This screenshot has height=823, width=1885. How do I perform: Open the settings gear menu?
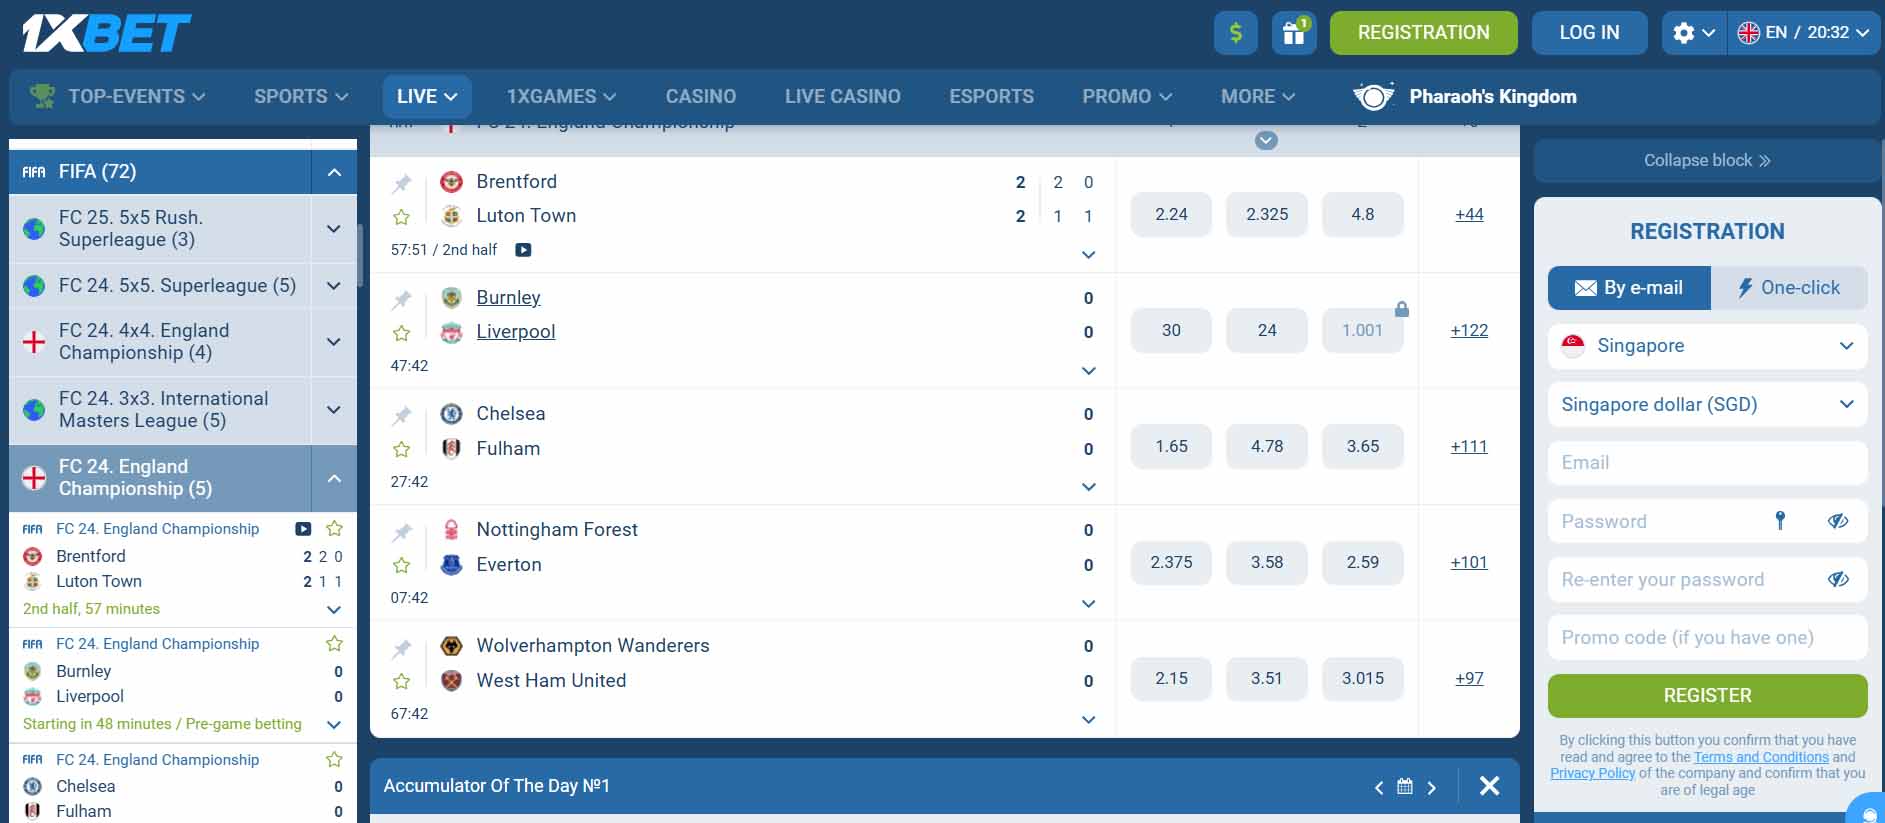pos(1694,33)
